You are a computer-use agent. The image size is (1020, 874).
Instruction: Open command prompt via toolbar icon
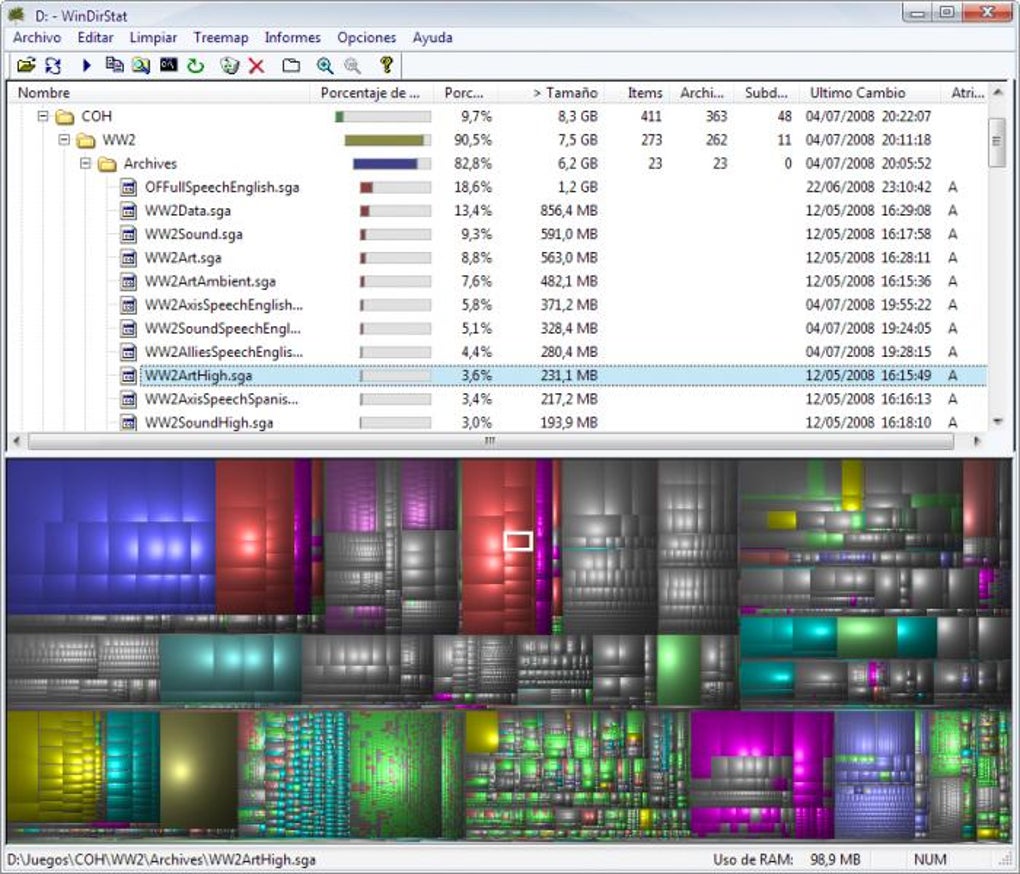[168, 64]
